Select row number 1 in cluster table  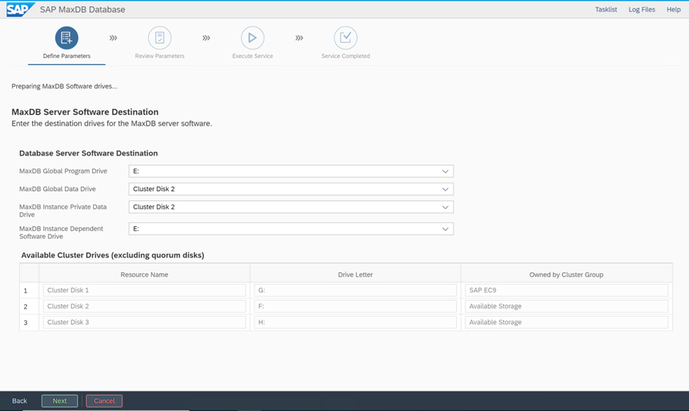tap(25, 291)
